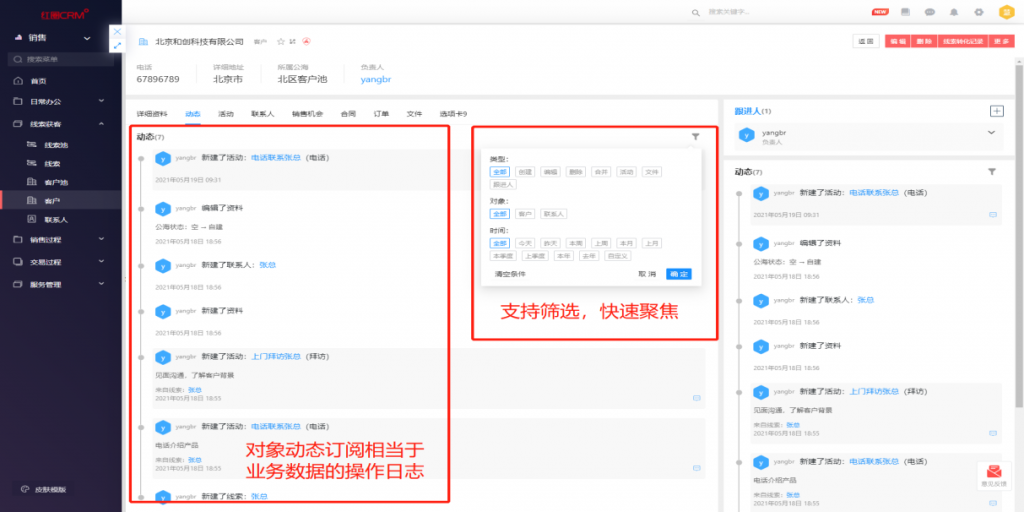Click the 意见反馈 feedback envelope icon

pyautogui.click(x=993, y=472)
